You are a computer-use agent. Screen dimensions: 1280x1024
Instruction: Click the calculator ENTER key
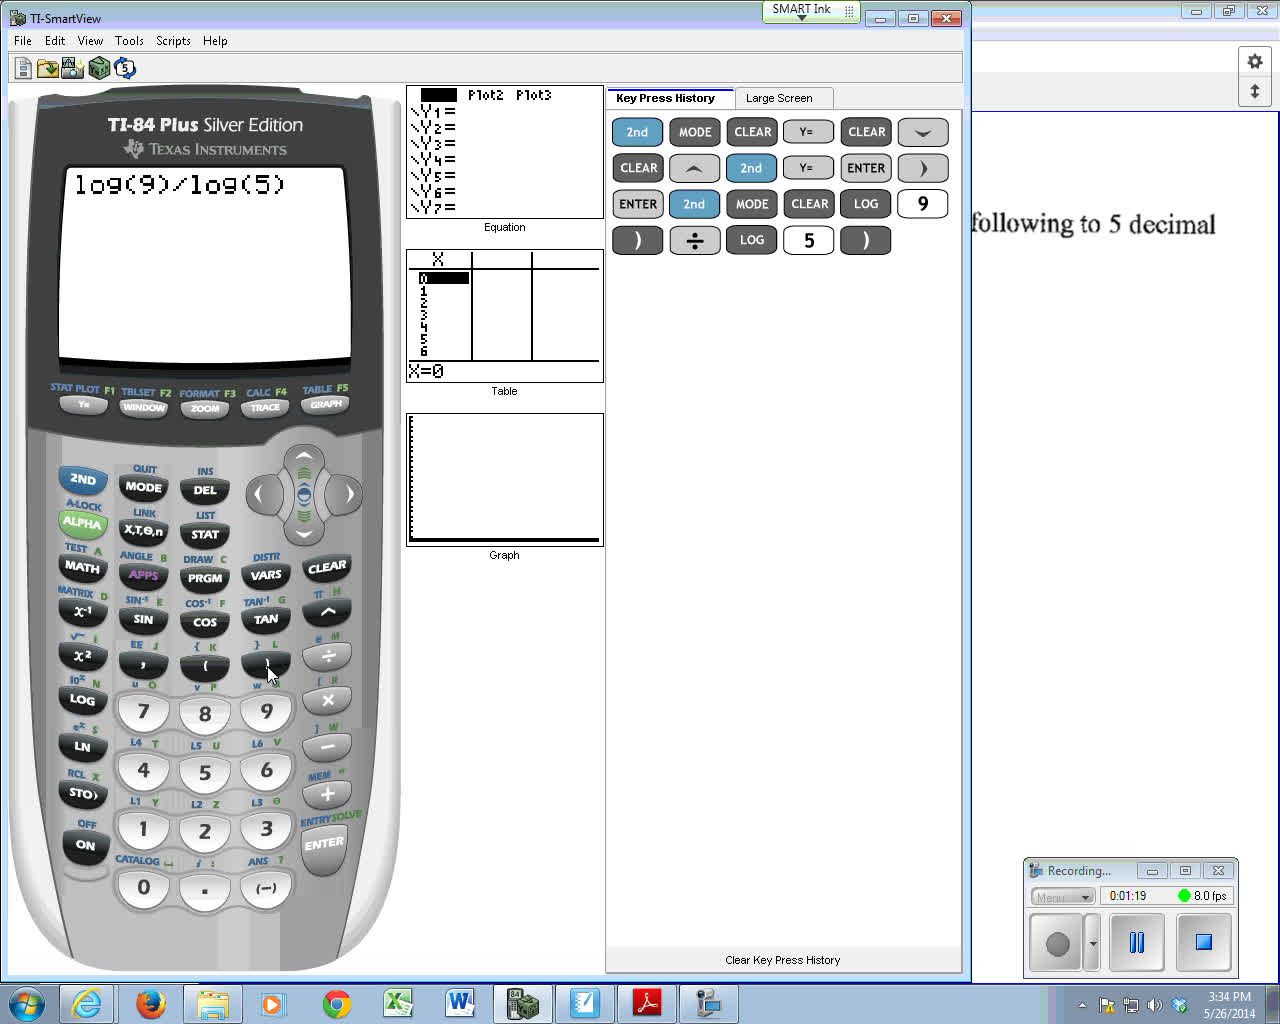[x=324, y=847]
